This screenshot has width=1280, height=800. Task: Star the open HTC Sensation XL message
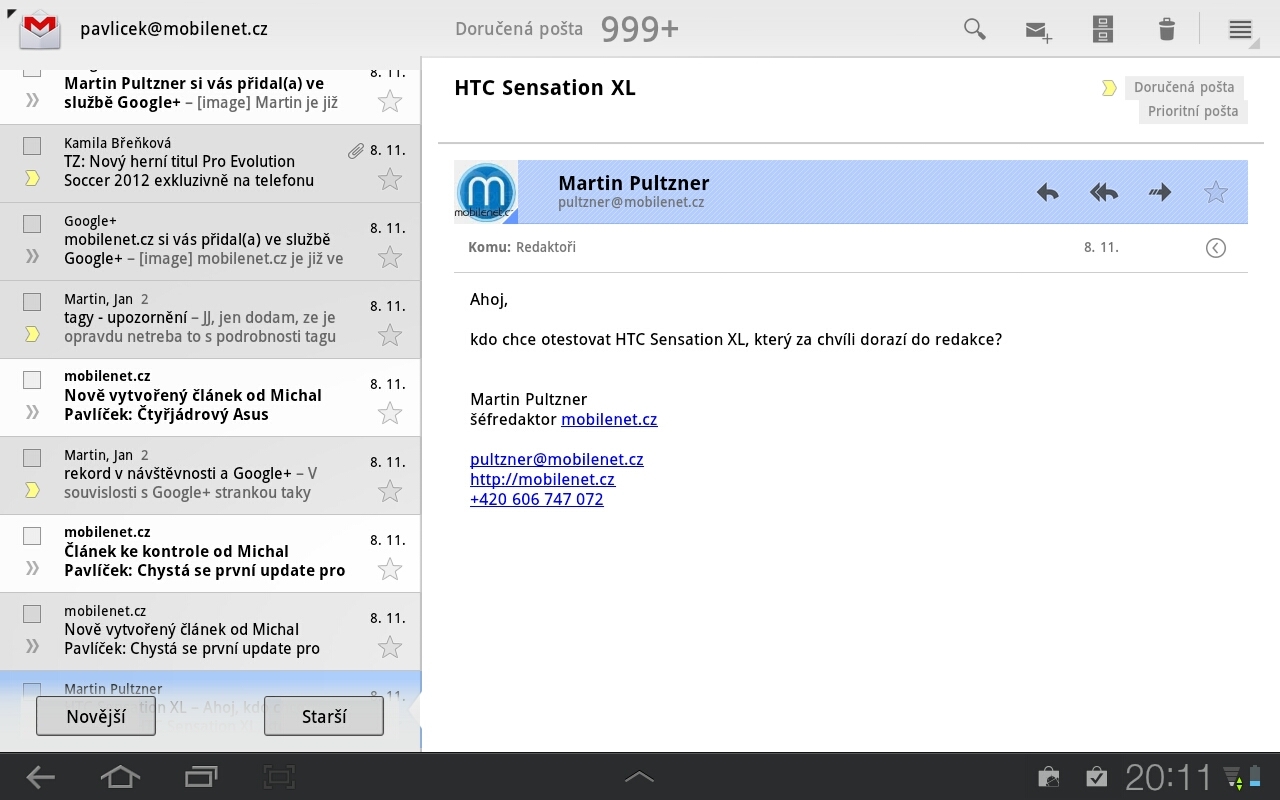tap(1215, 192)
